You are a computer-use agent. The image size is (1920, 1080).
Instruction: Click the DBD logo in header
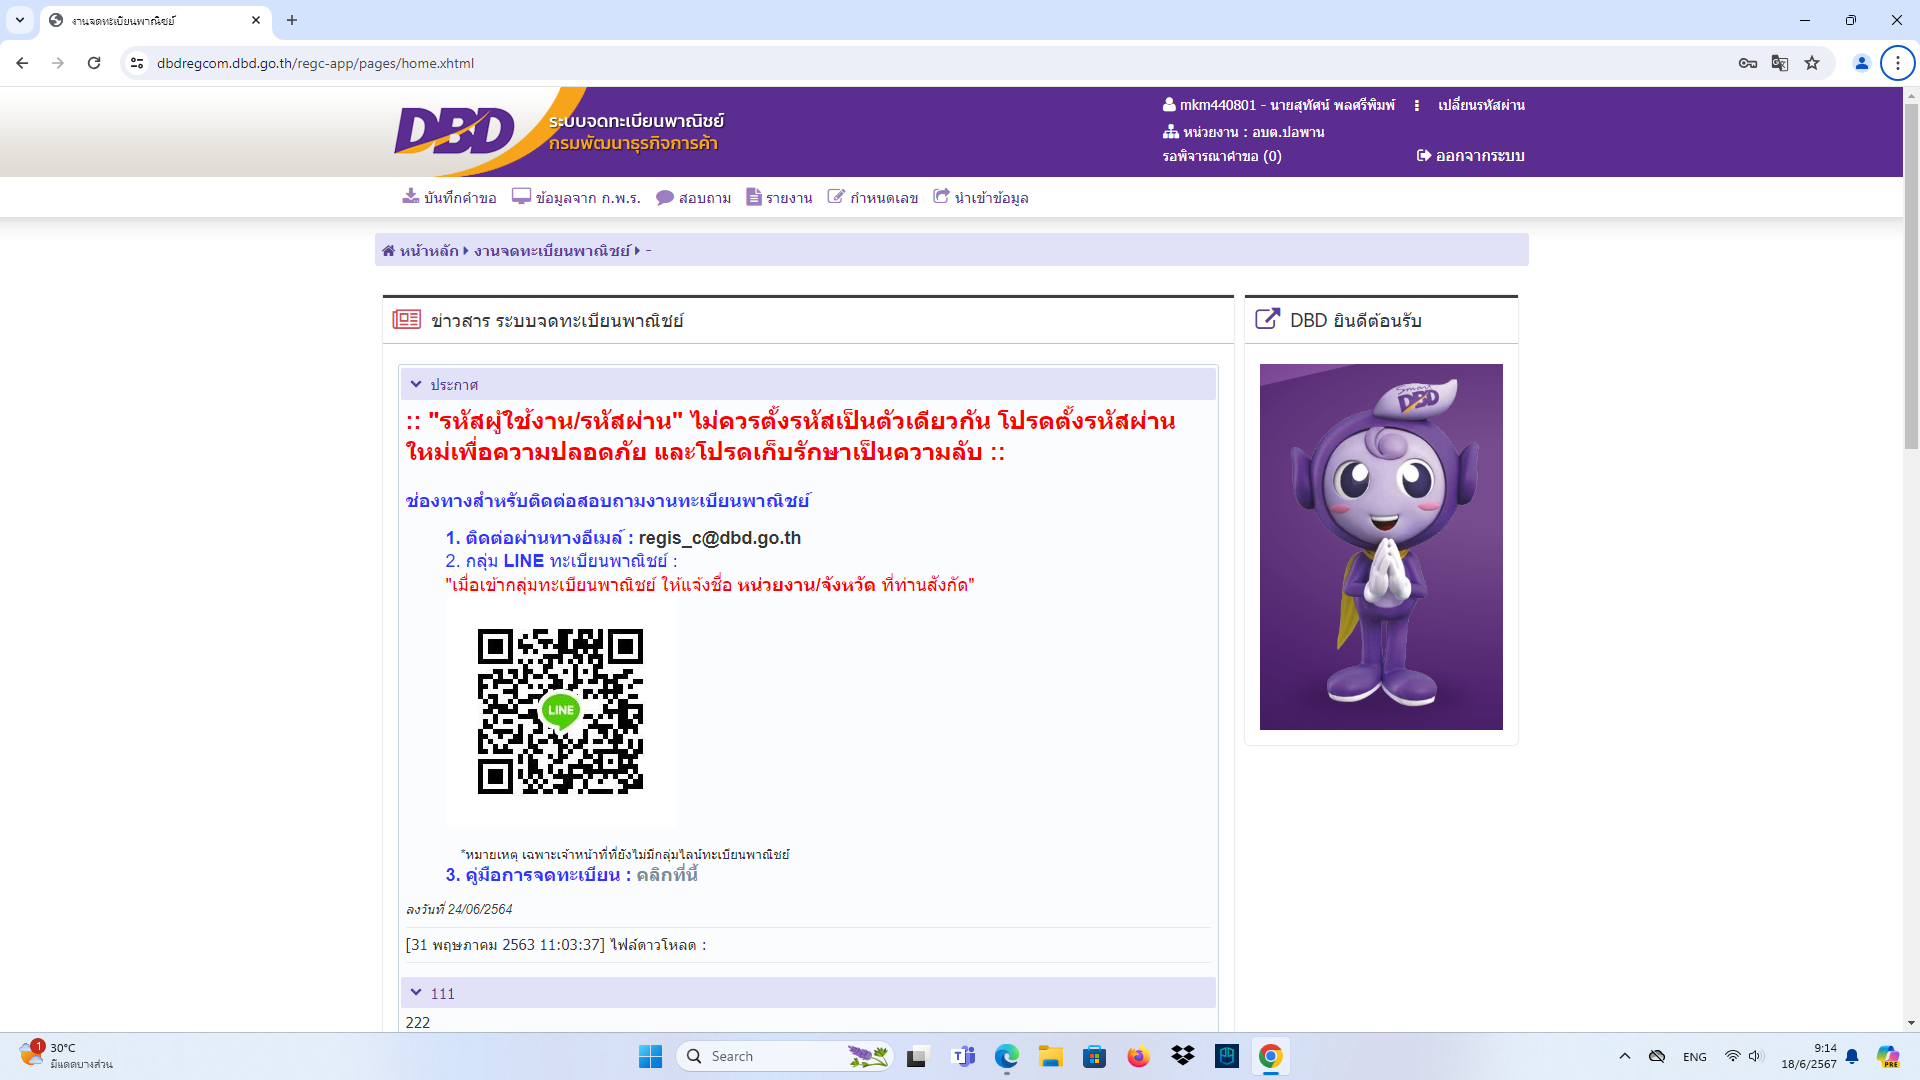click(455, 131)
